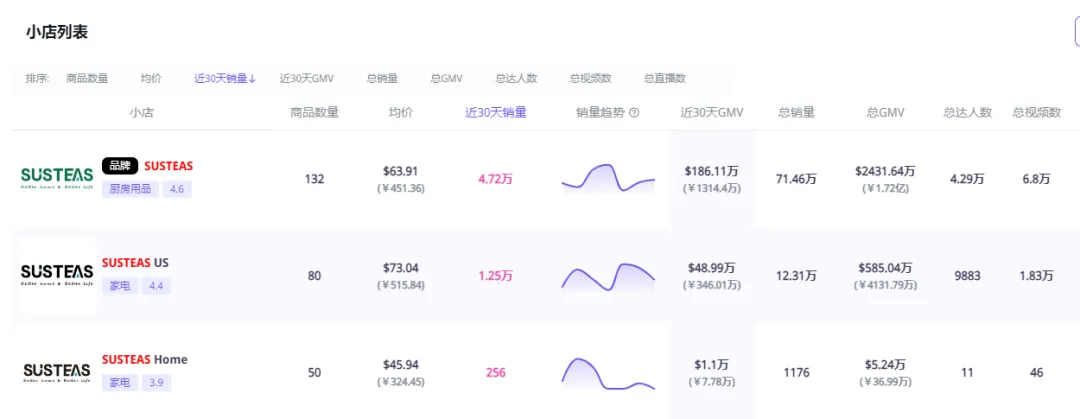
Task: Select total sales 12.31万
Action: (x=796, y=276)
